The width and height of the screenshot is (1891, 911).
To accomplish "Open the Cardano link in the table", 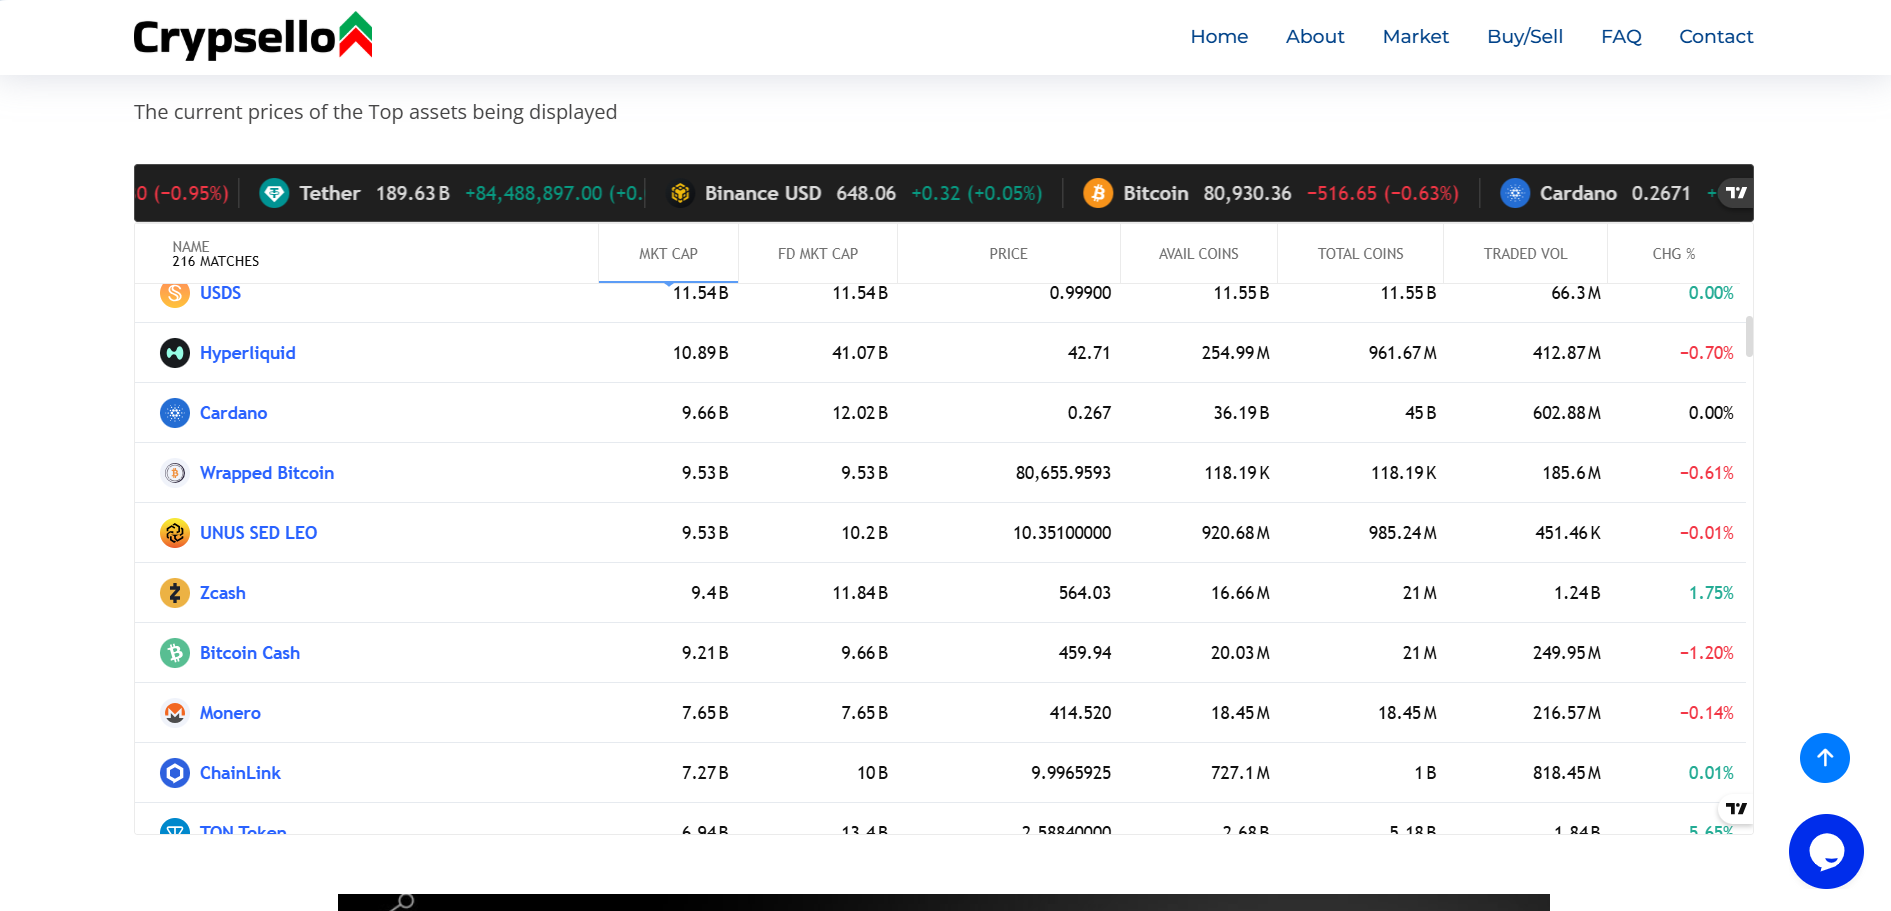I will [x=233, y=413].
